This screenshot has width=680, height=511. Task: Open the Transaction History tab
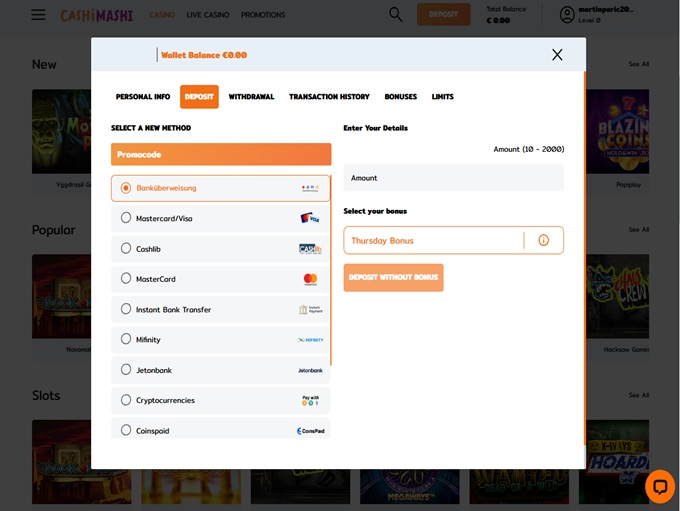329,97
